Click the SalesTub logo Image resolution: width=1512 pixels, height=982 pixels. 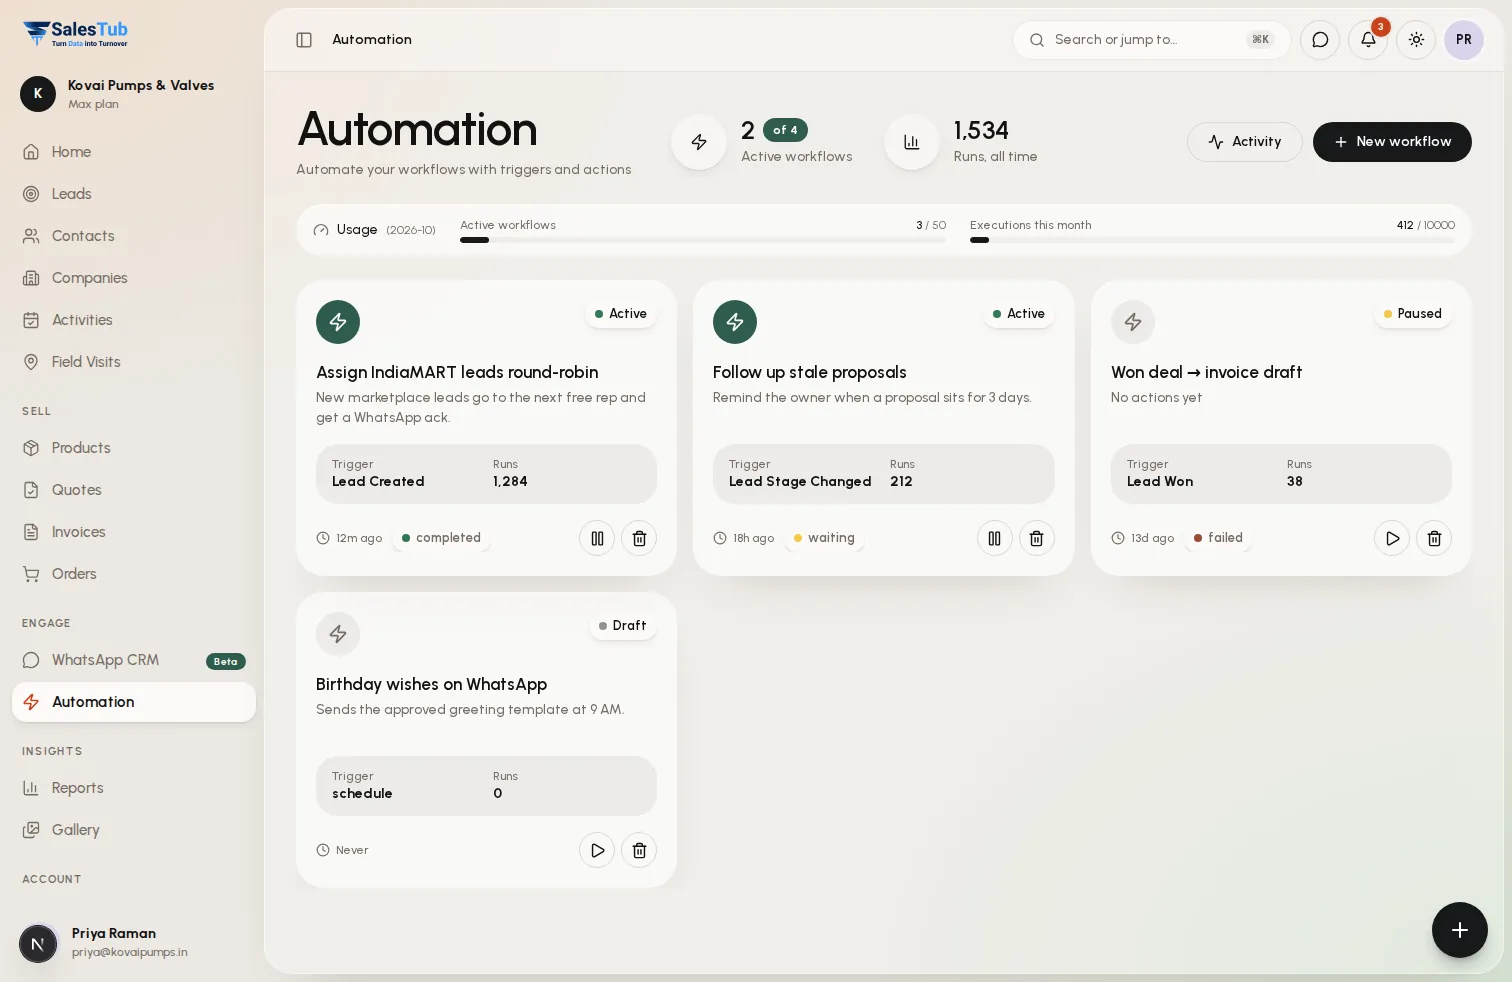(x=75, y=34)
